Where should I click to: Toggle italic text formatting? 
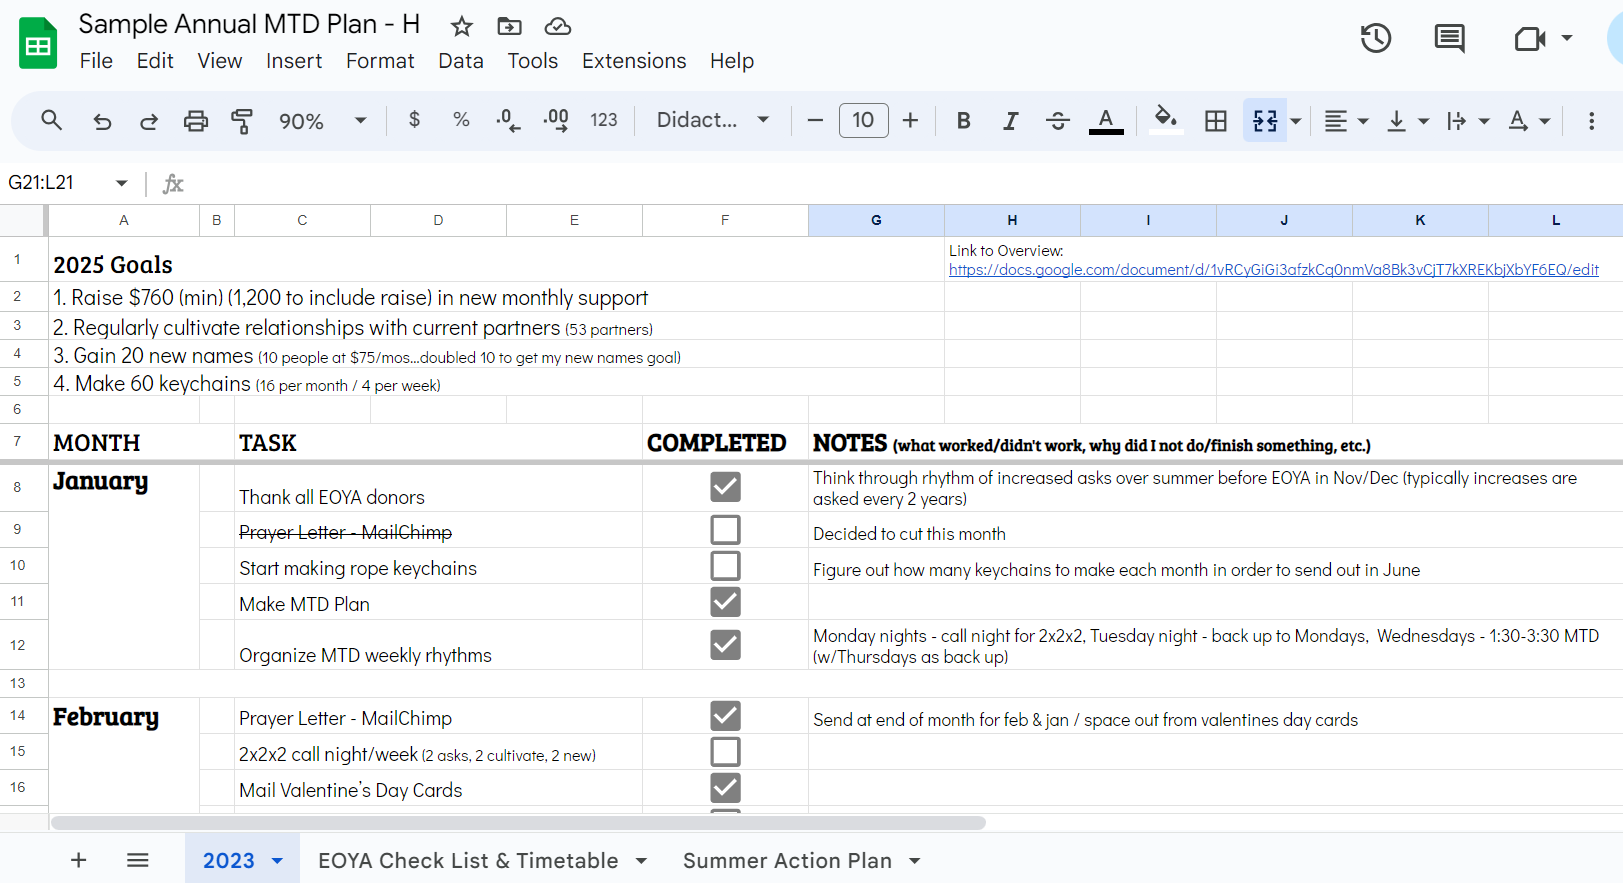(x=1010, y=121)
